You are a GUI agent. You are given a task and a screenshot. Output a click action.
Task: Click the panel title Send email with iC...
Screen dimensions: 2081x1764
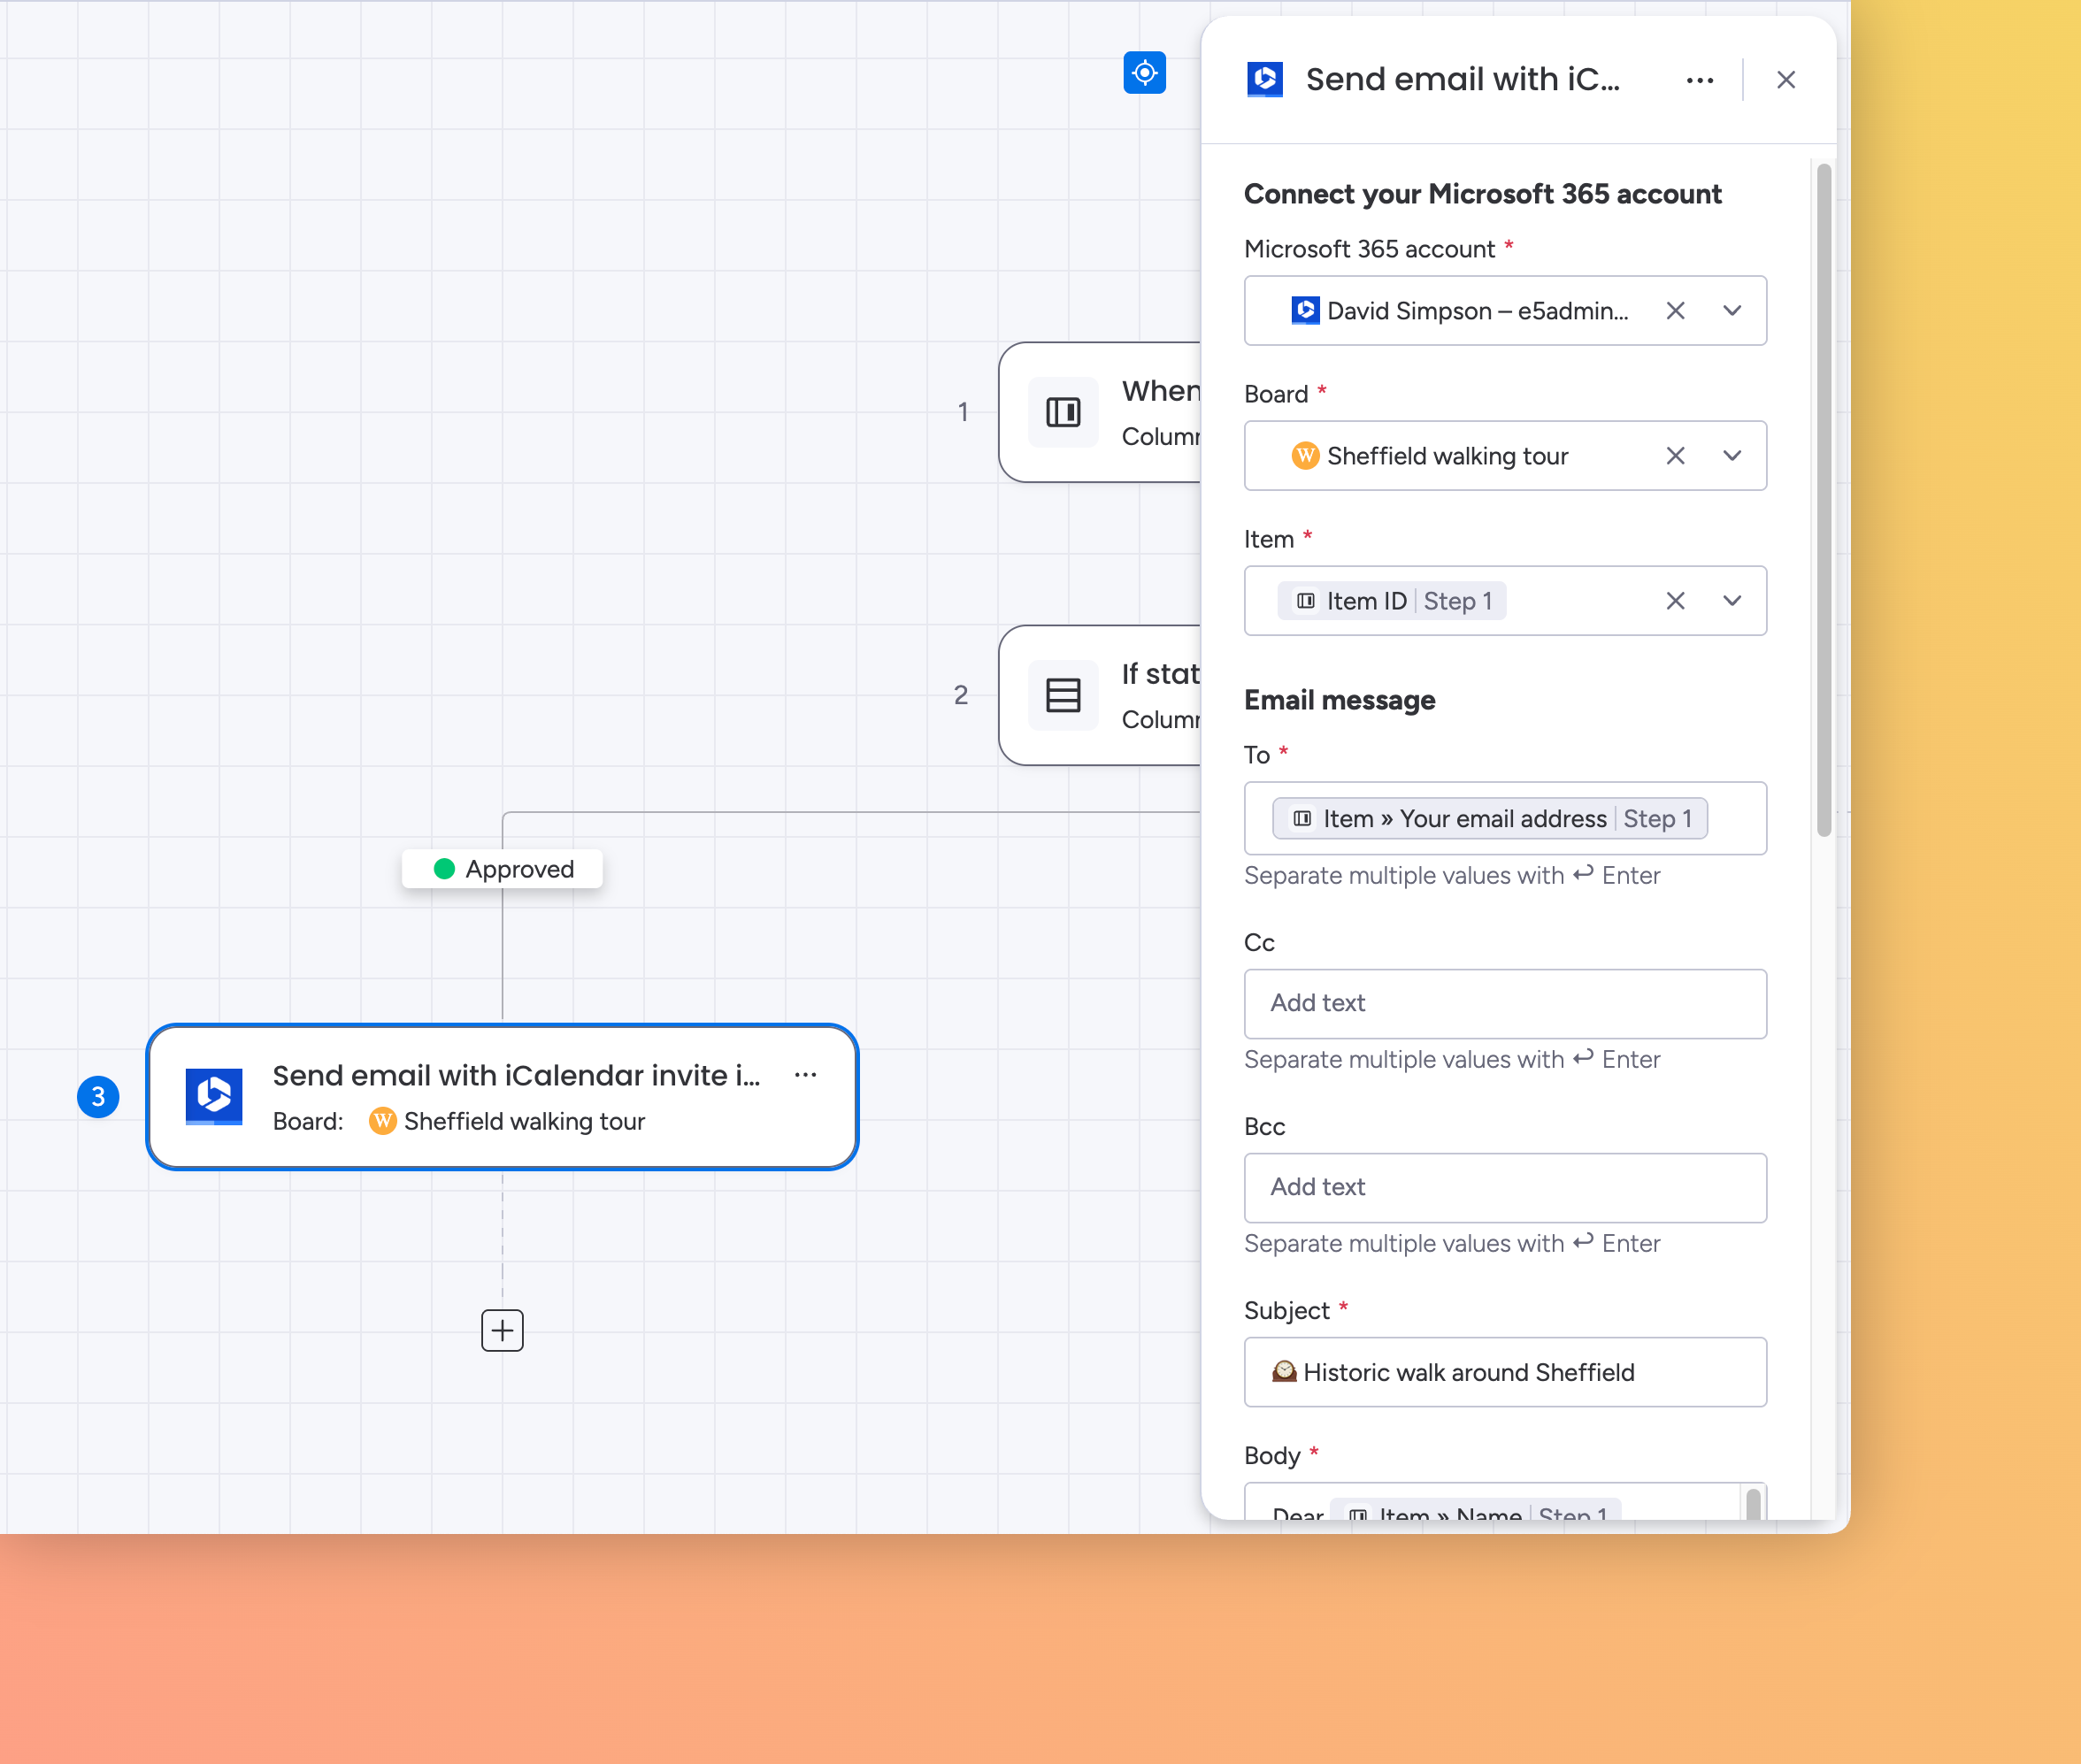click(1462, 79)
